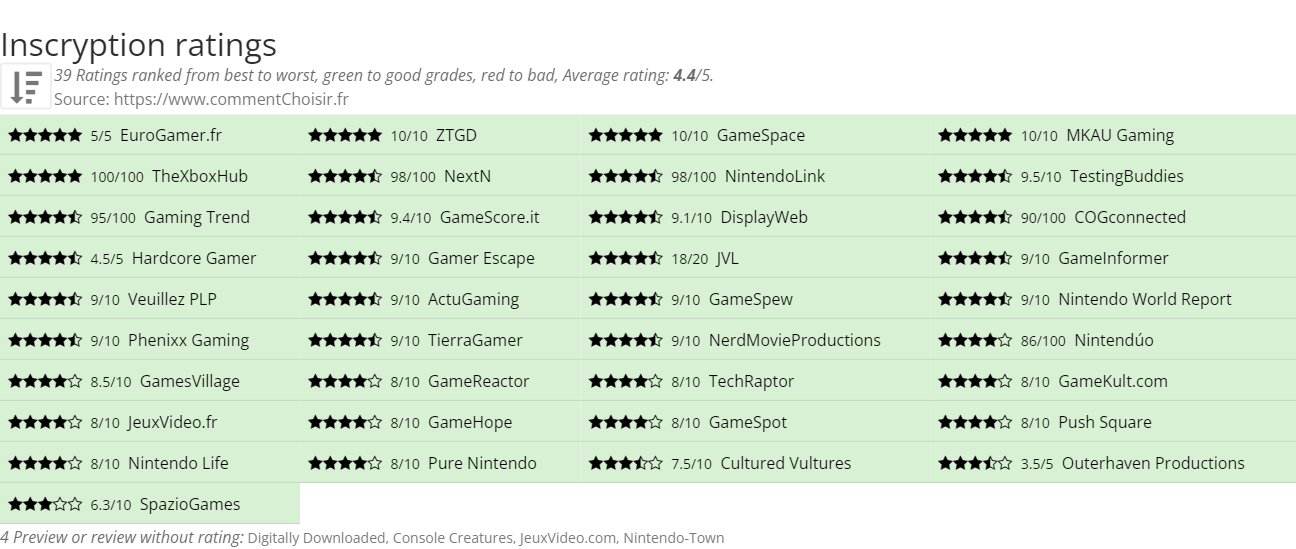Click the TheXboxHub star rating icon
Image resolution: width=1296 pixels, height=549 pixels.
click(x=45, y=176)
